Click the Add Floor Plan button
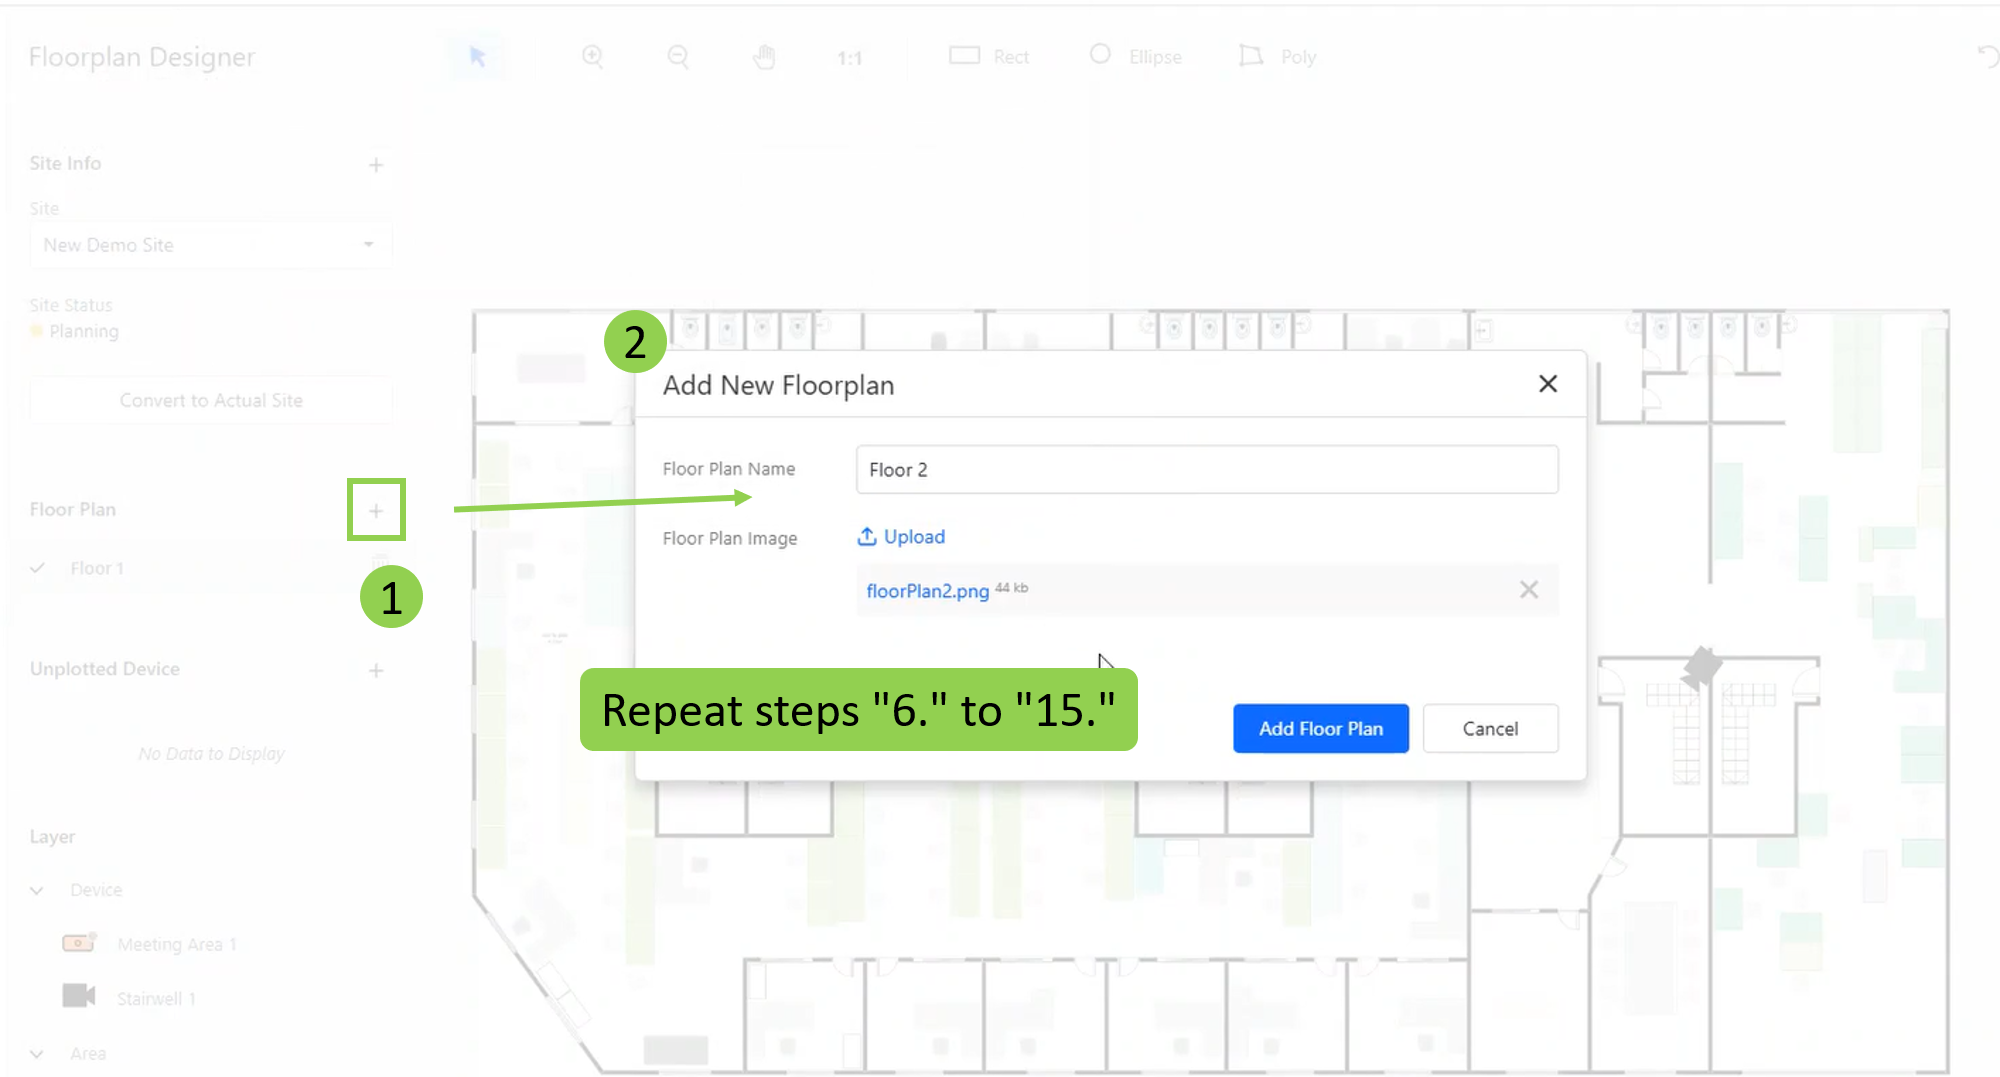 [1321, 729]
